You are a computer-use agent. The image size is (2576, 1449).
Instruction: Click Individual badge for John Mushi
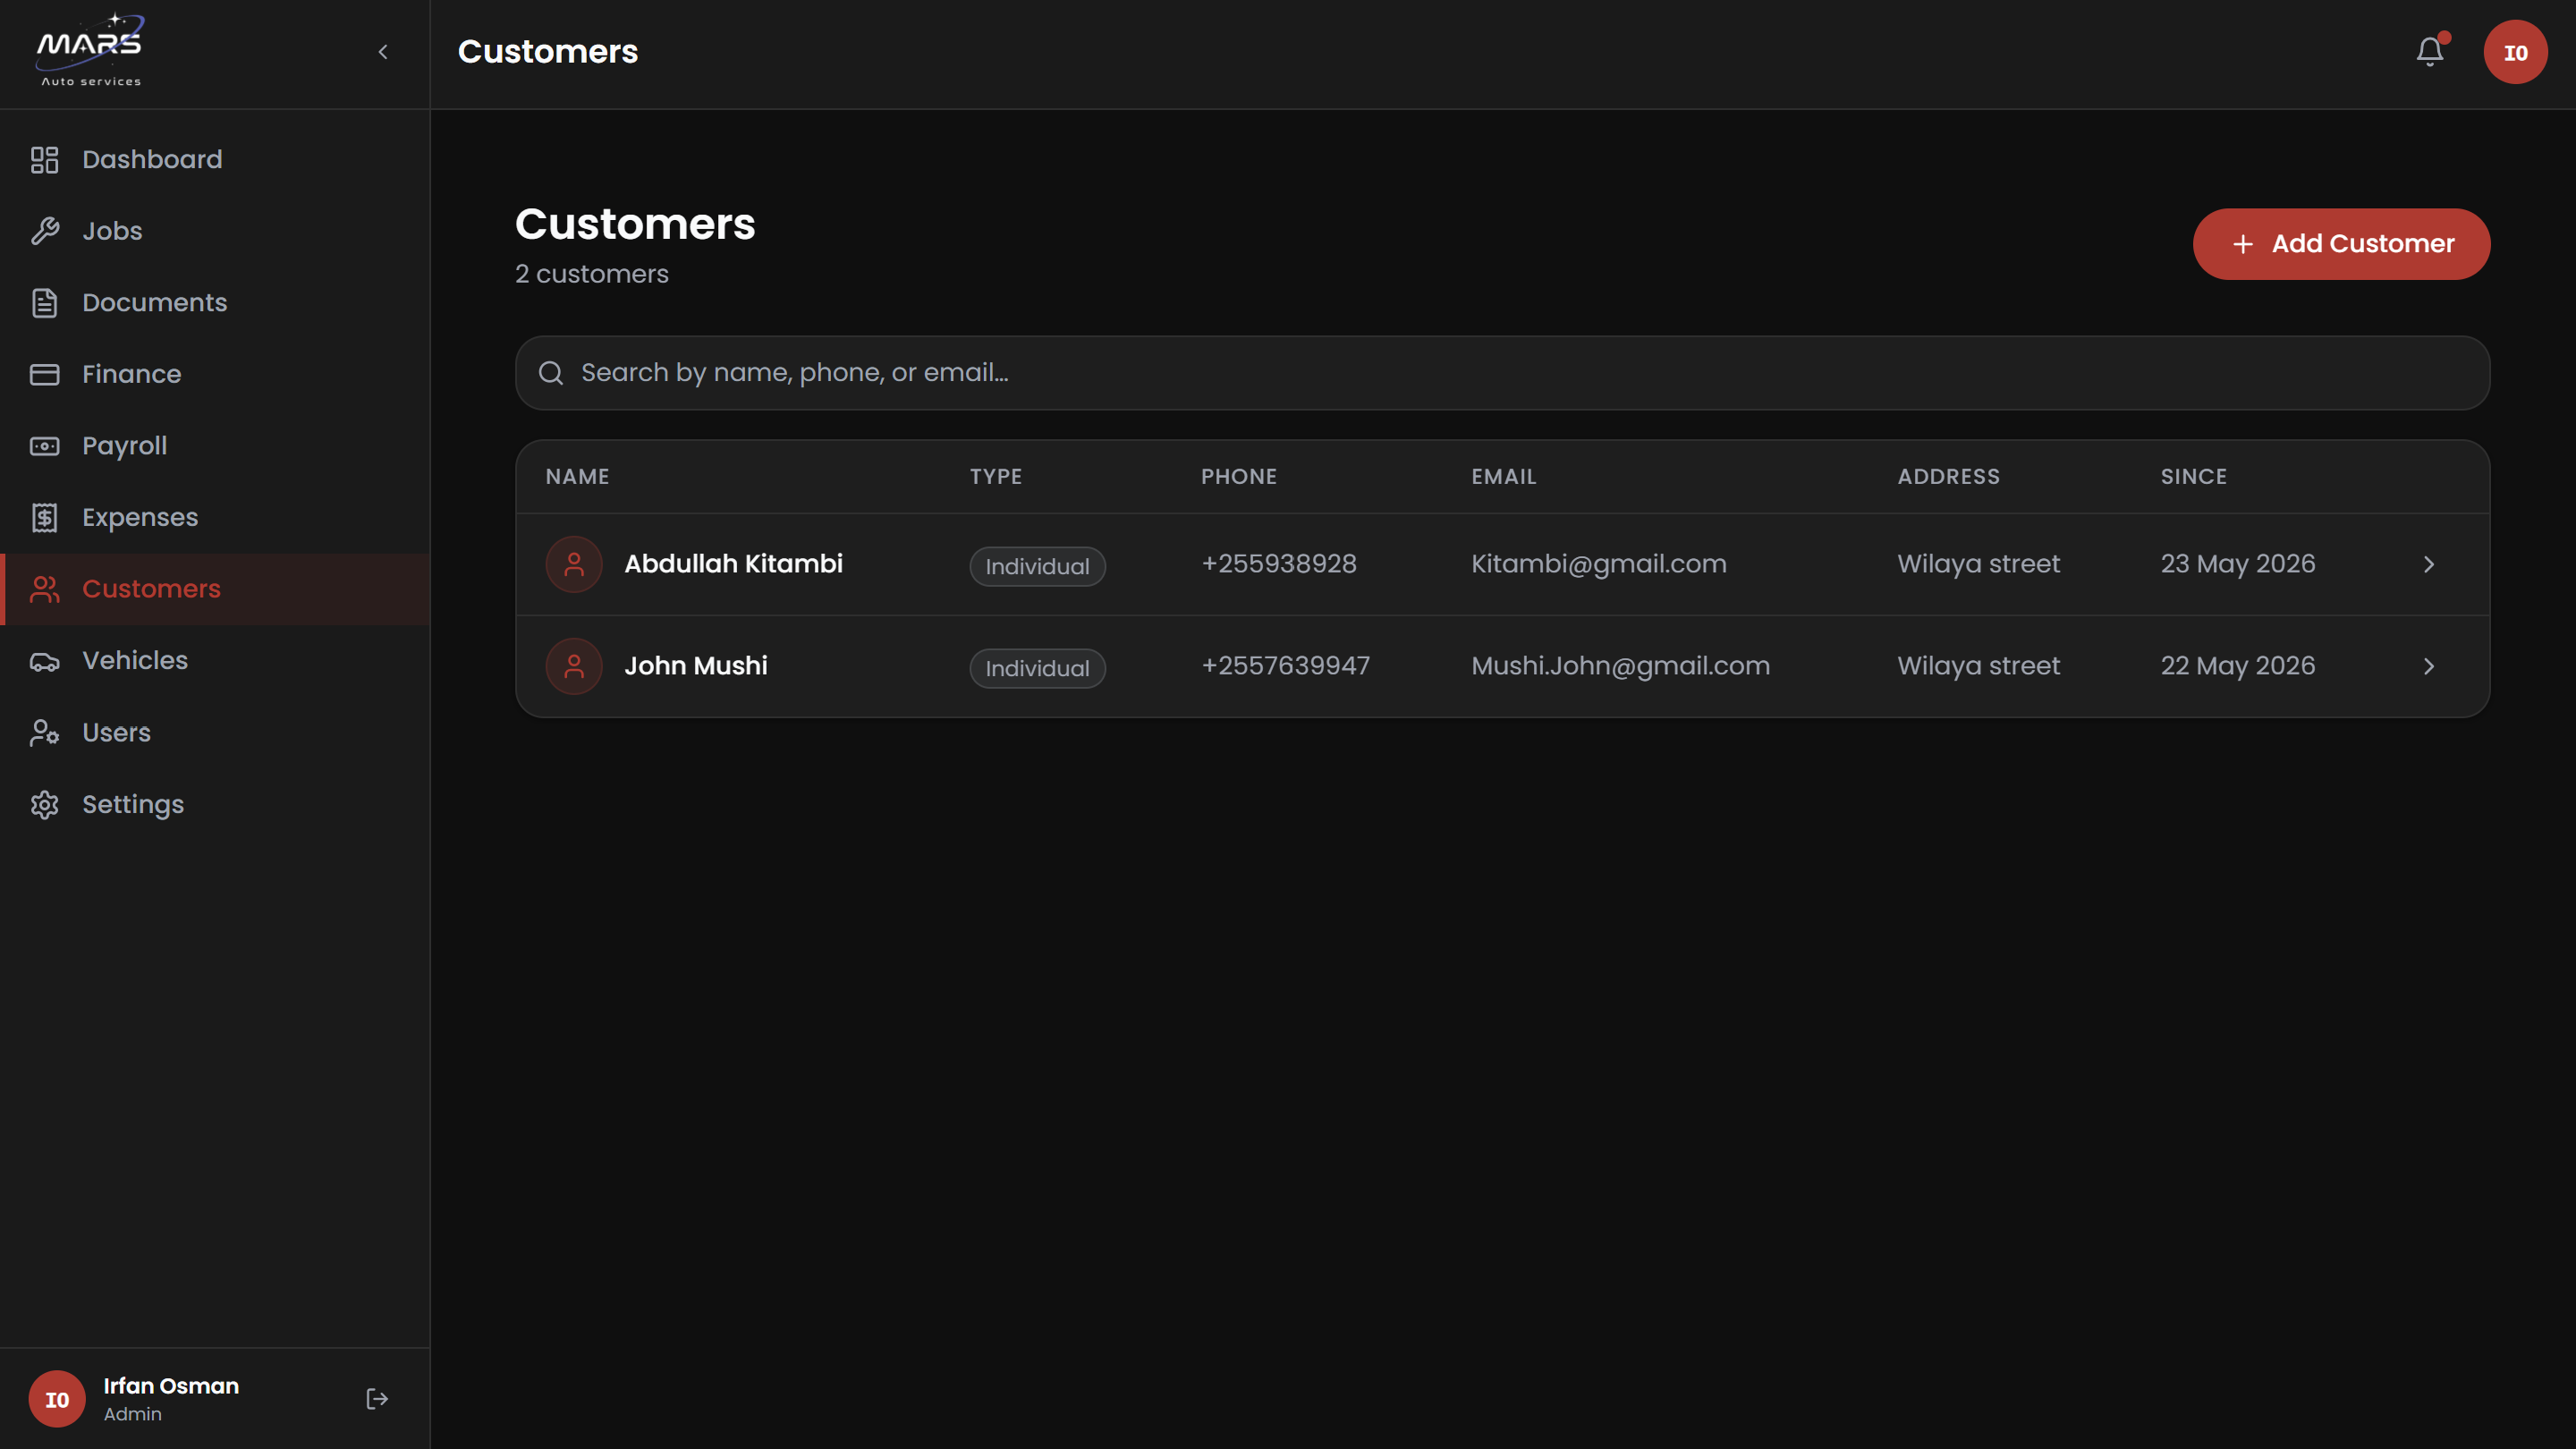[x=1037, y=669]
